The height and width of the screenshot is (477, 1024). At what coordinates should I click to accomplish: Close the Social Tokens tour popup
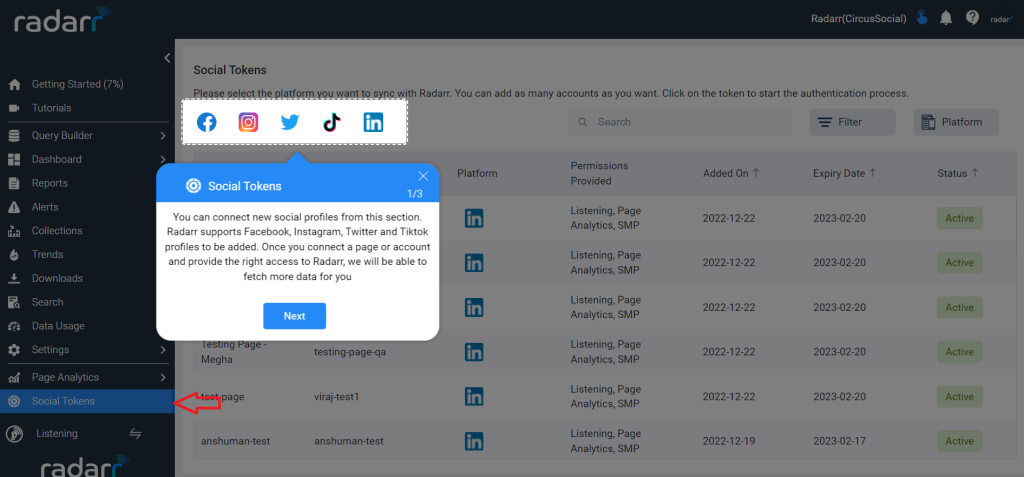tap(423, 176)
